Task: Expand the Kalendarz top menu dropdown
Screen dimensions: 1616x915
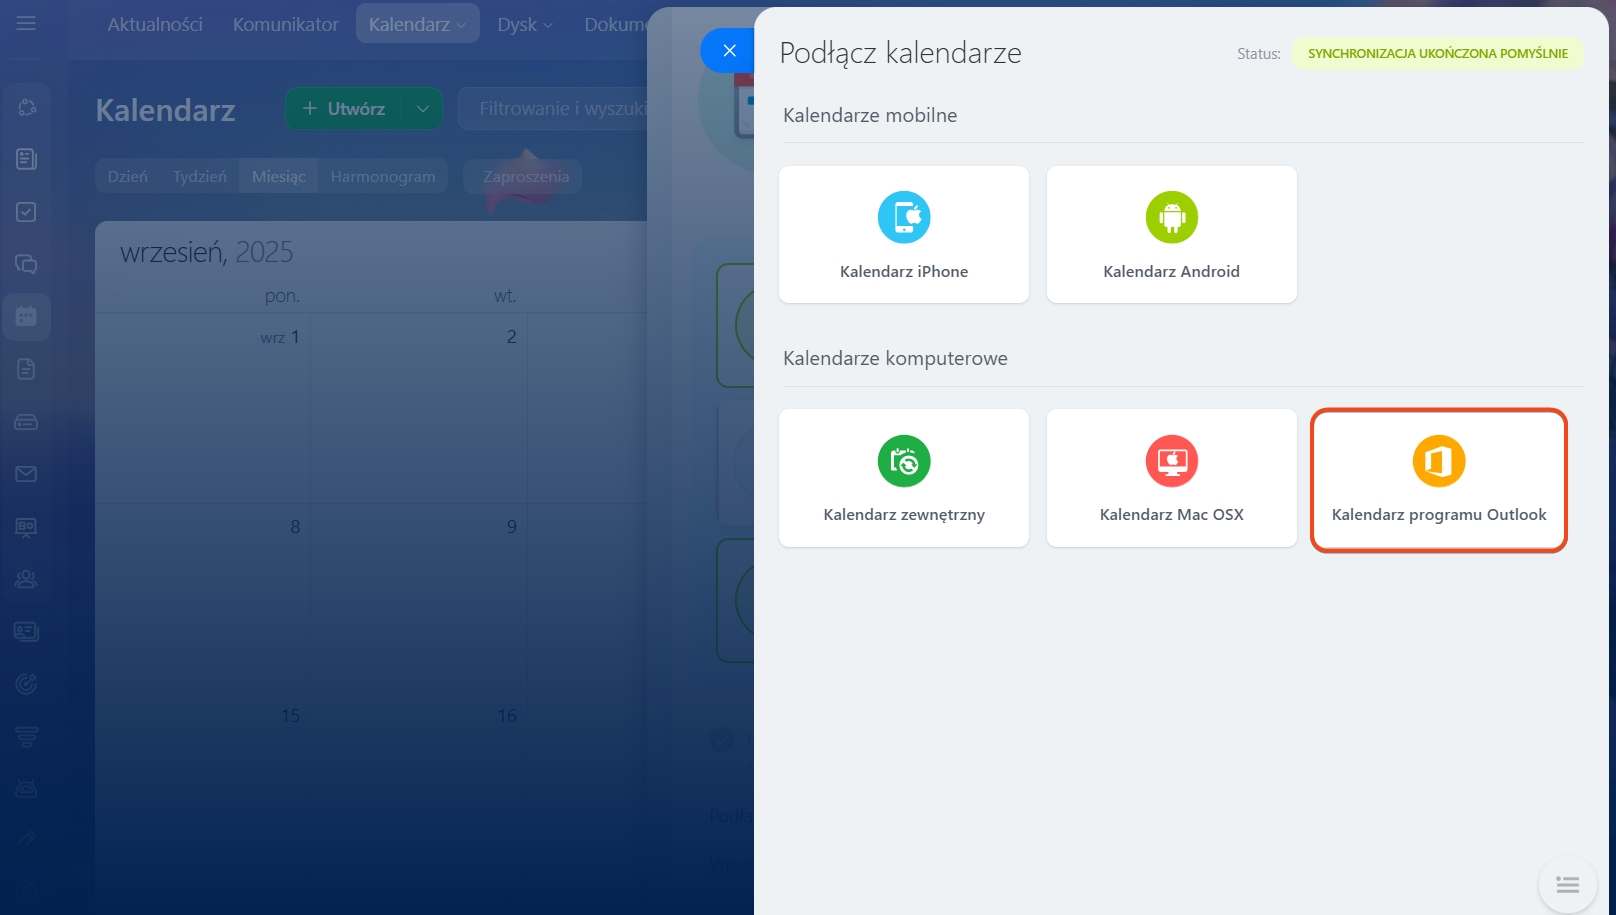Action: pos(418,24)
